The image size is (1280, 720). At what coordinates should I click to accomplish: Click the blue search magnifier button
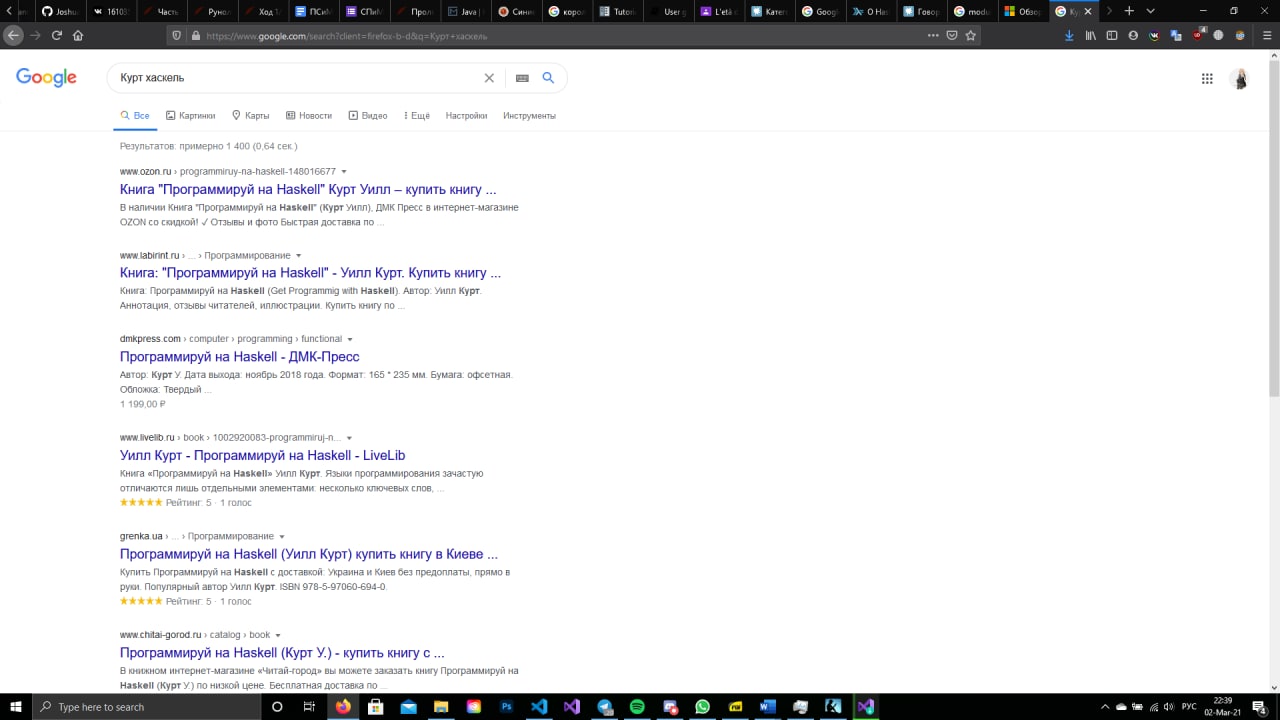(548, 78)
